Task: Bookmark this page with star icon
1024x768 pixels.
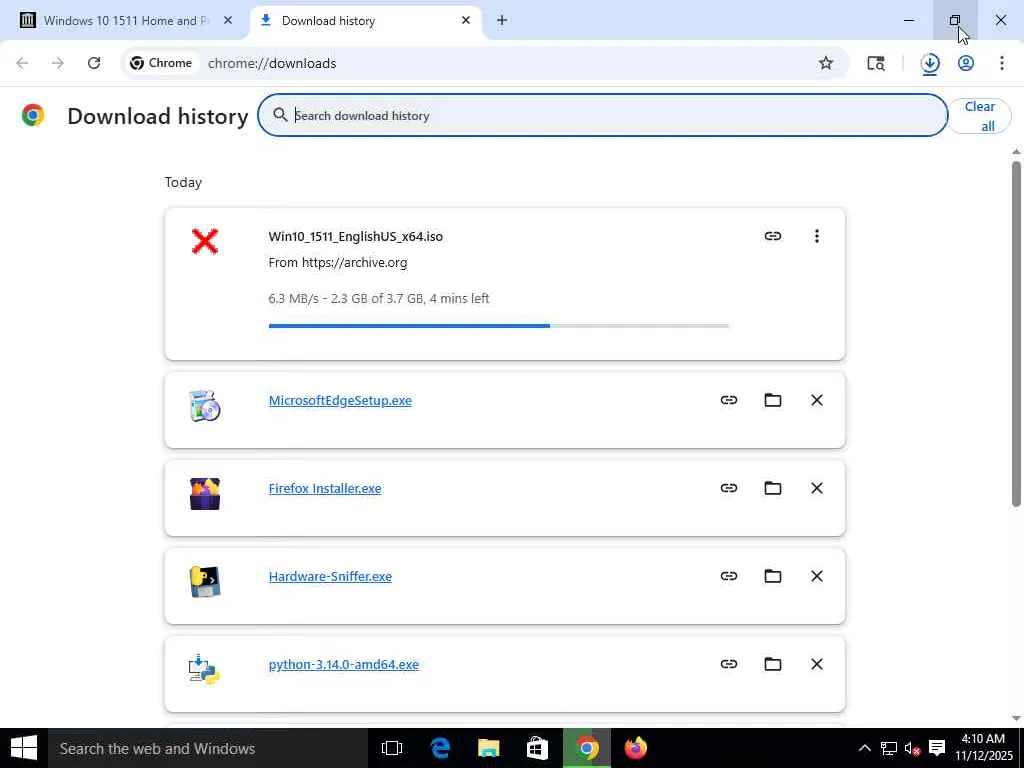Action: [825, 63]
